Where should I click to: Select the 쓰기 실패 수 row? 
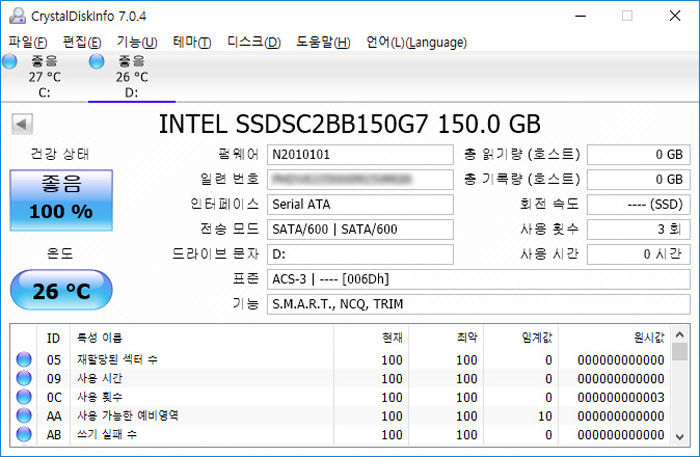click(x=341, y=434)
